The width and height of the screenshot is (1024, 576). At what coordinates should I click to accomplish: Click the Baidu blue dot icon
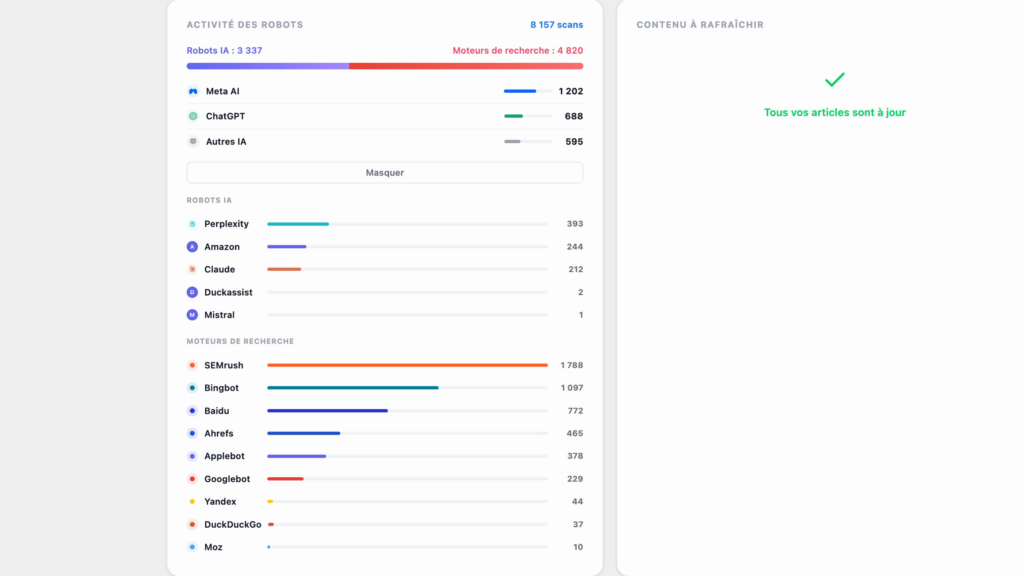(x=192, y=411)
